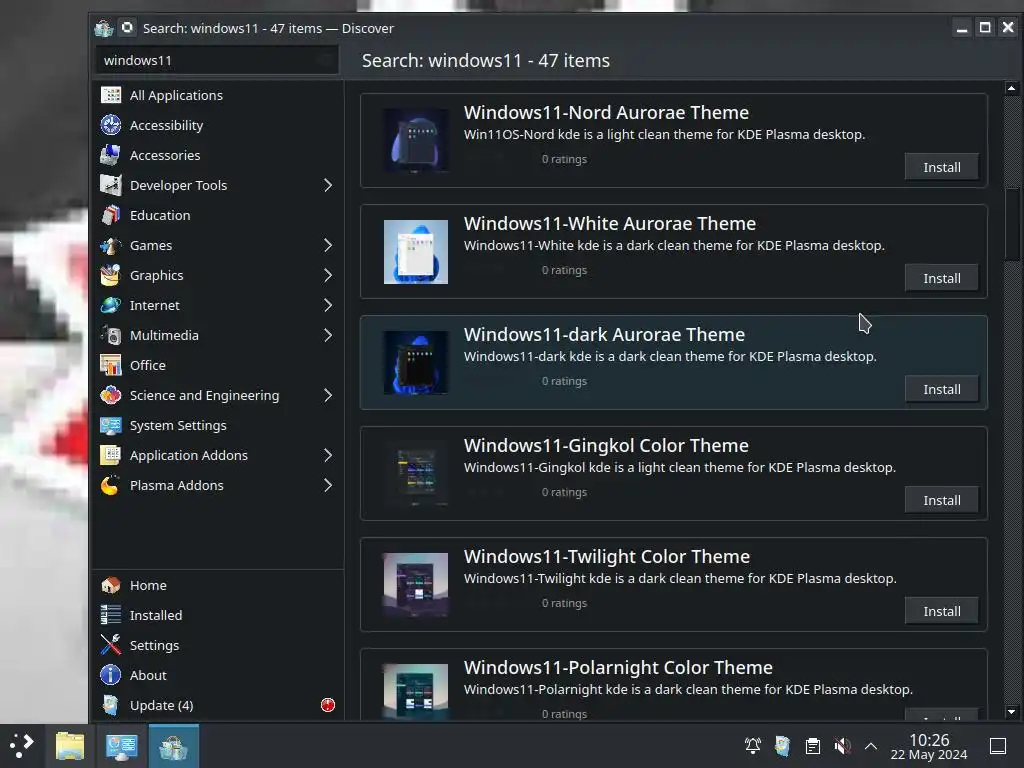Toggle the muted volume tray icon
The height and width of the screenshot is (768, 1024).
[842, 746]
